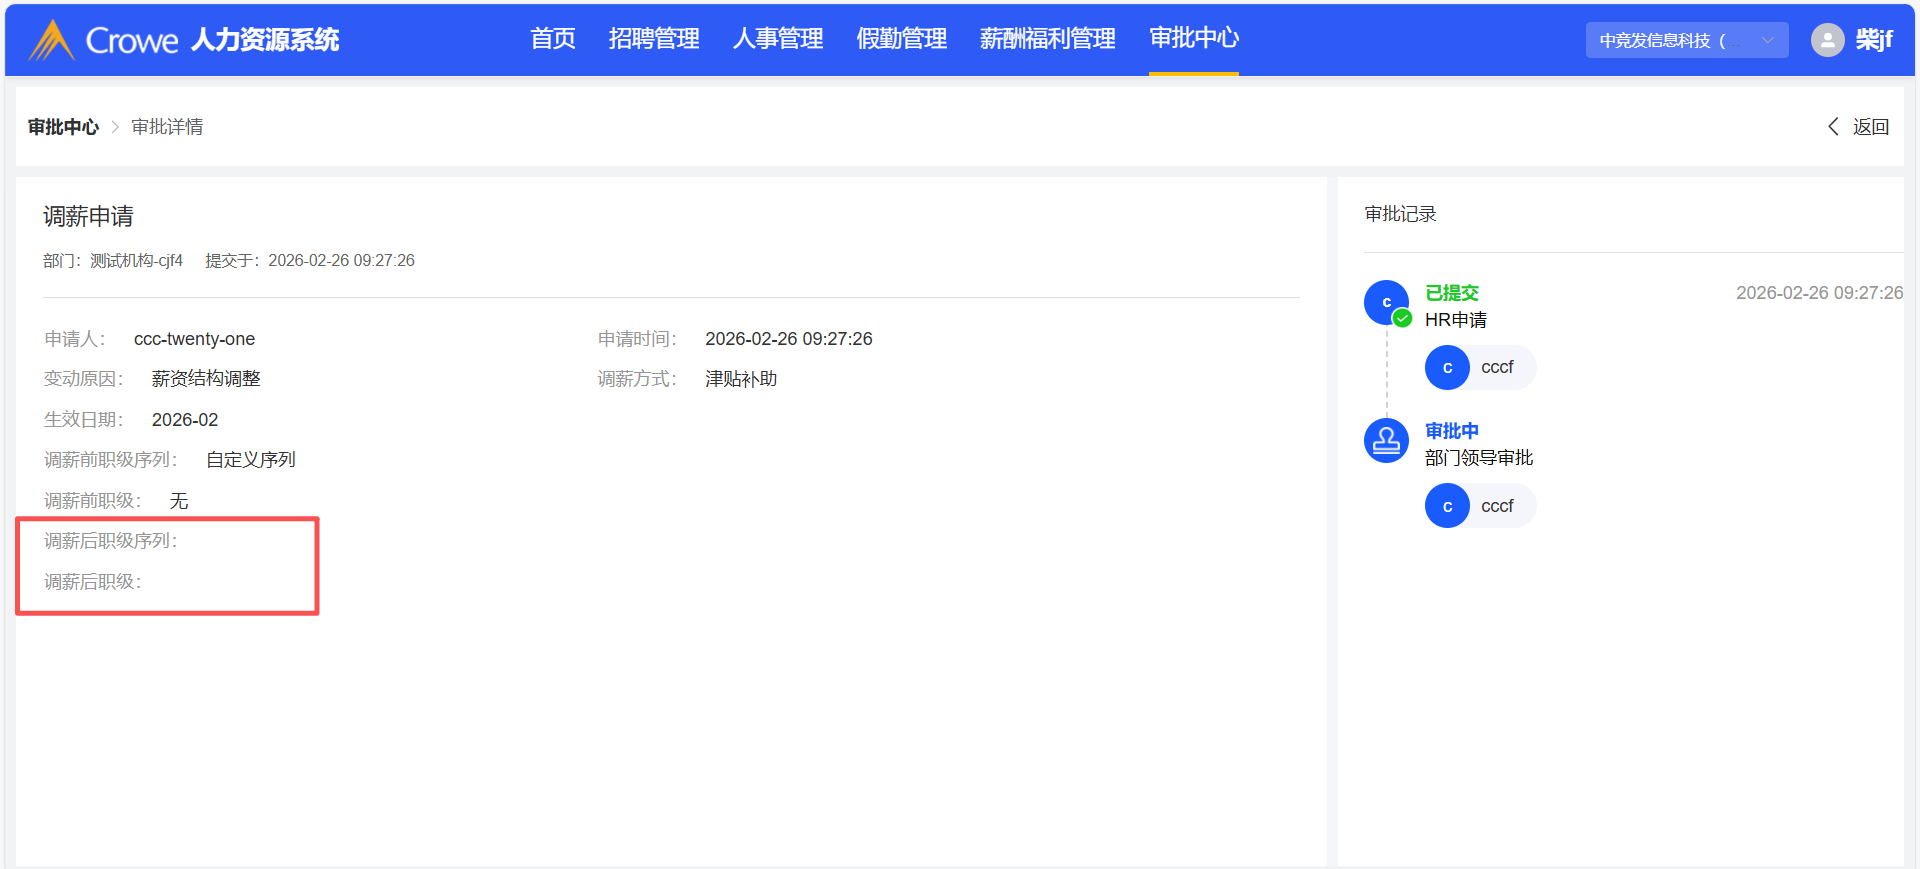Select the 审批中心 navigation tab

pos(1193,38)
